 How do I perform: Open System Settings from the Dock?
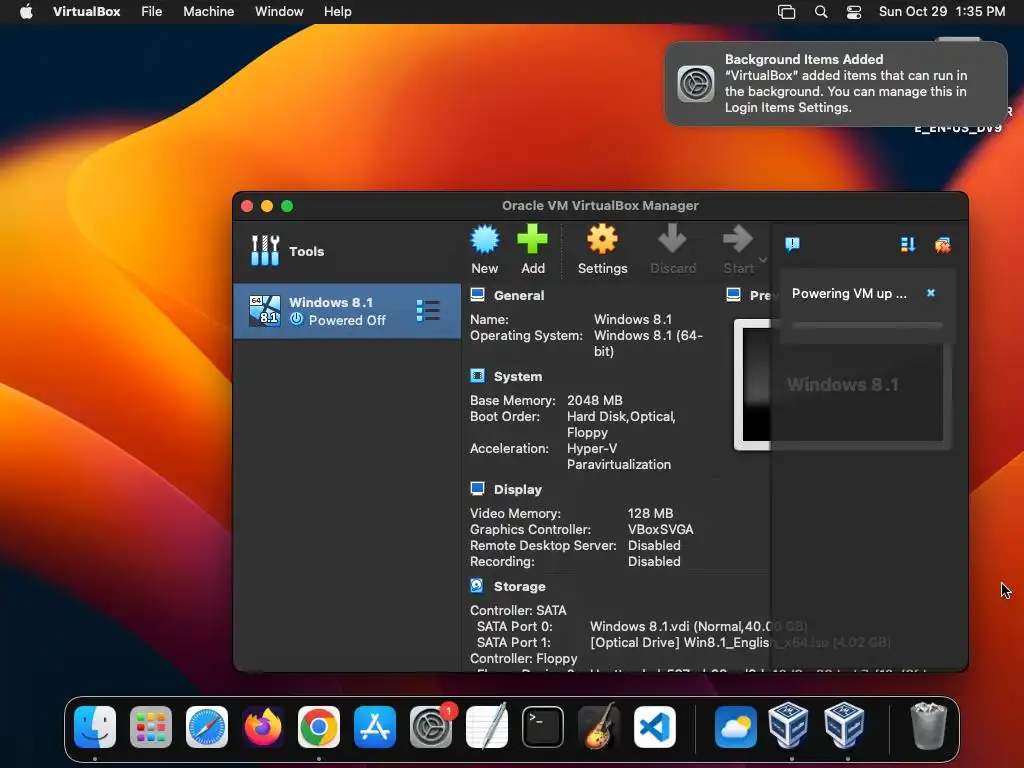click(x=431, y=727)
